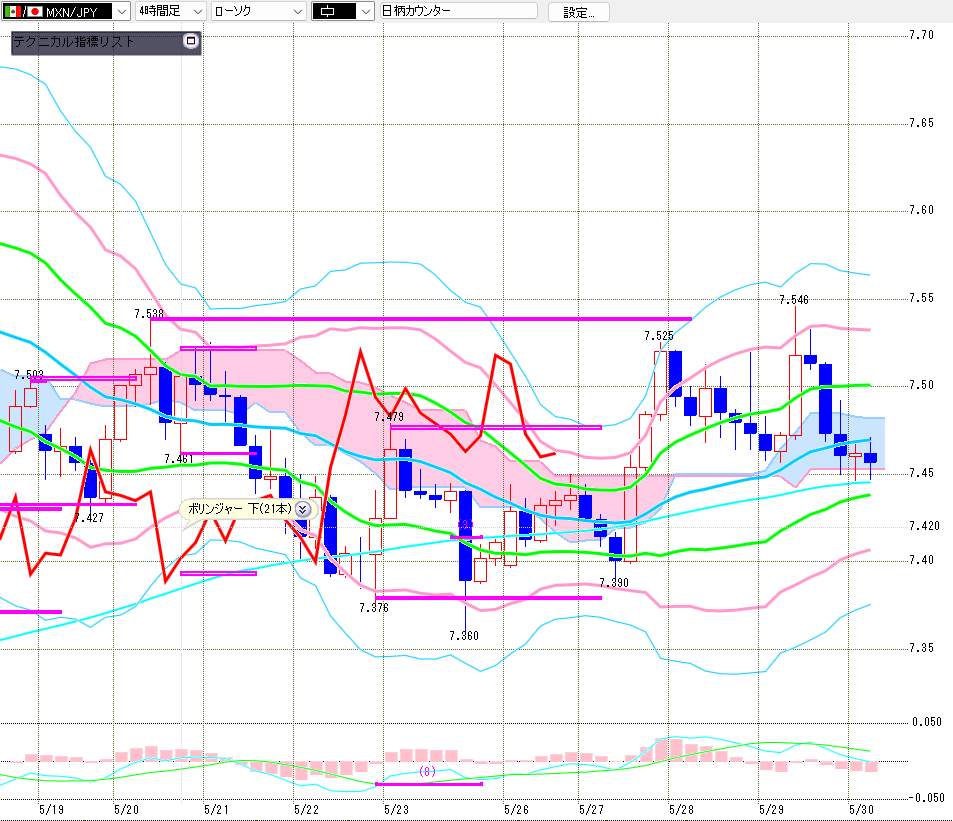Click the 7.420 current price axis value
The width and height of the screenshot is (953, 821).
point(924,526)
